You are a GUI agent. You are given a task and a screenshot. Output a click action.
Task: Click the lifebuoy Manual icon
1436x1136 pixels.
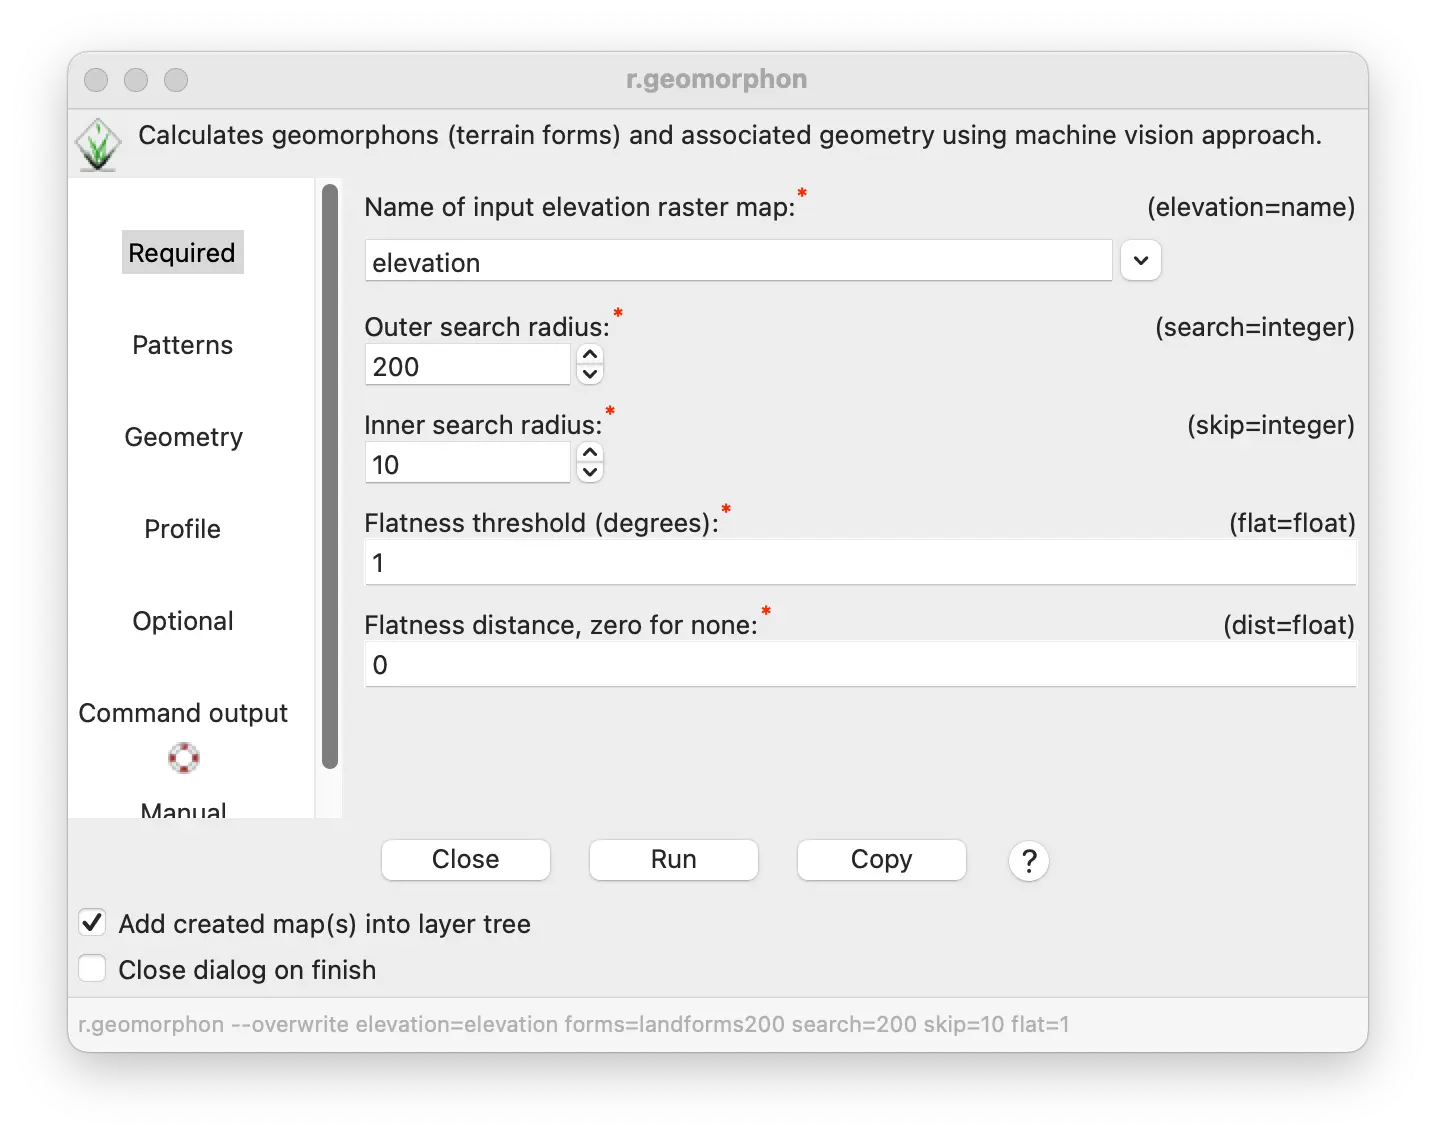(x=184, y=758)
